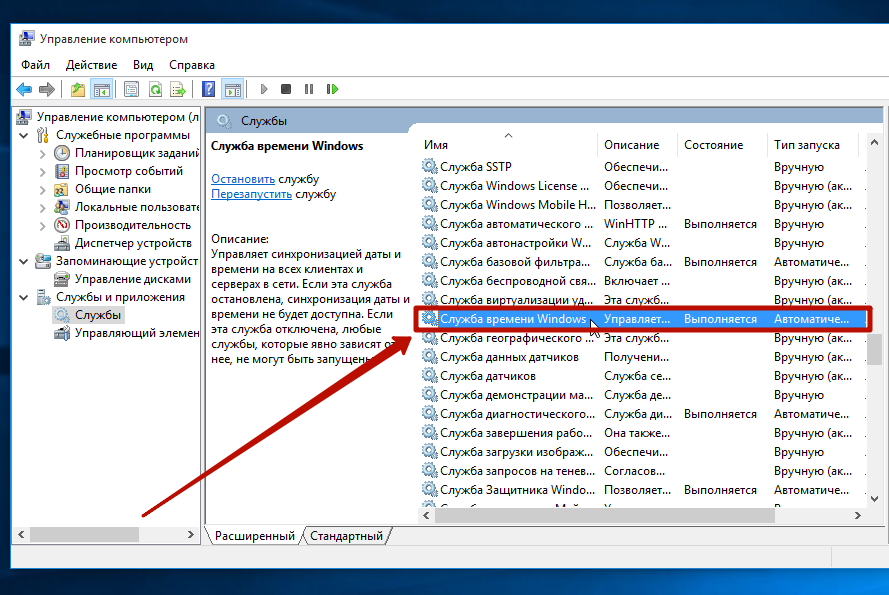This screenshot has height=595, width=889.
Task: Open Properties from the toolbar icon
Action: point(132,89)
